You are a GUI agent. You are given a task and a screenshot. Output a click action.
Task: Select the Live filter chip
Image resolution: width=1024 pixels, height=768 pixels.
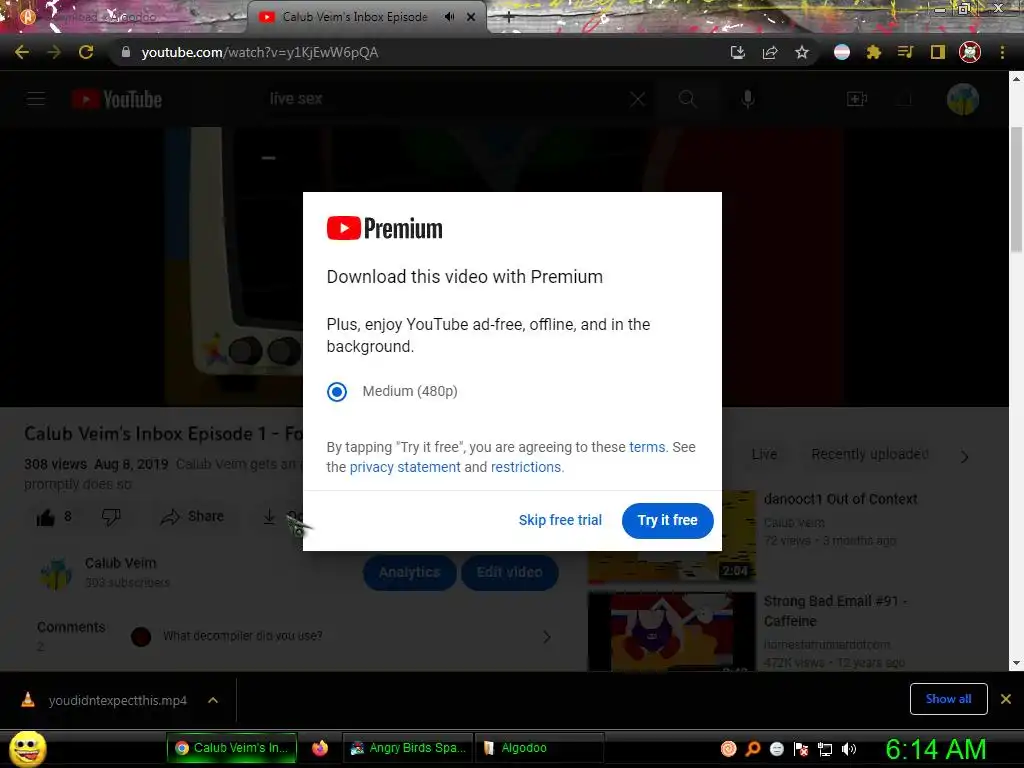764,455
